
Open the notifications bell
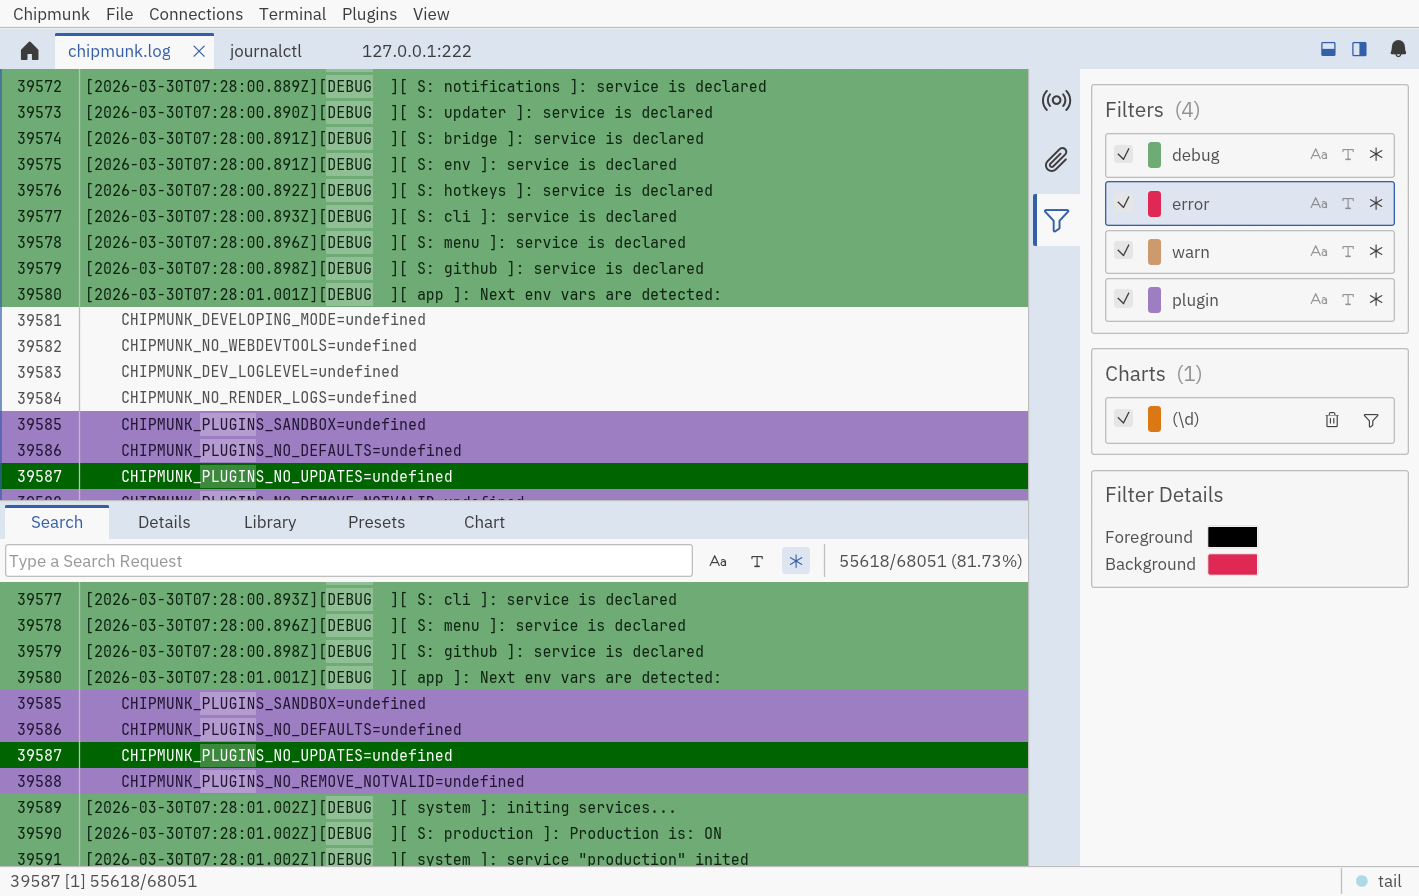pyautogui.click(x=1398, y=49)
